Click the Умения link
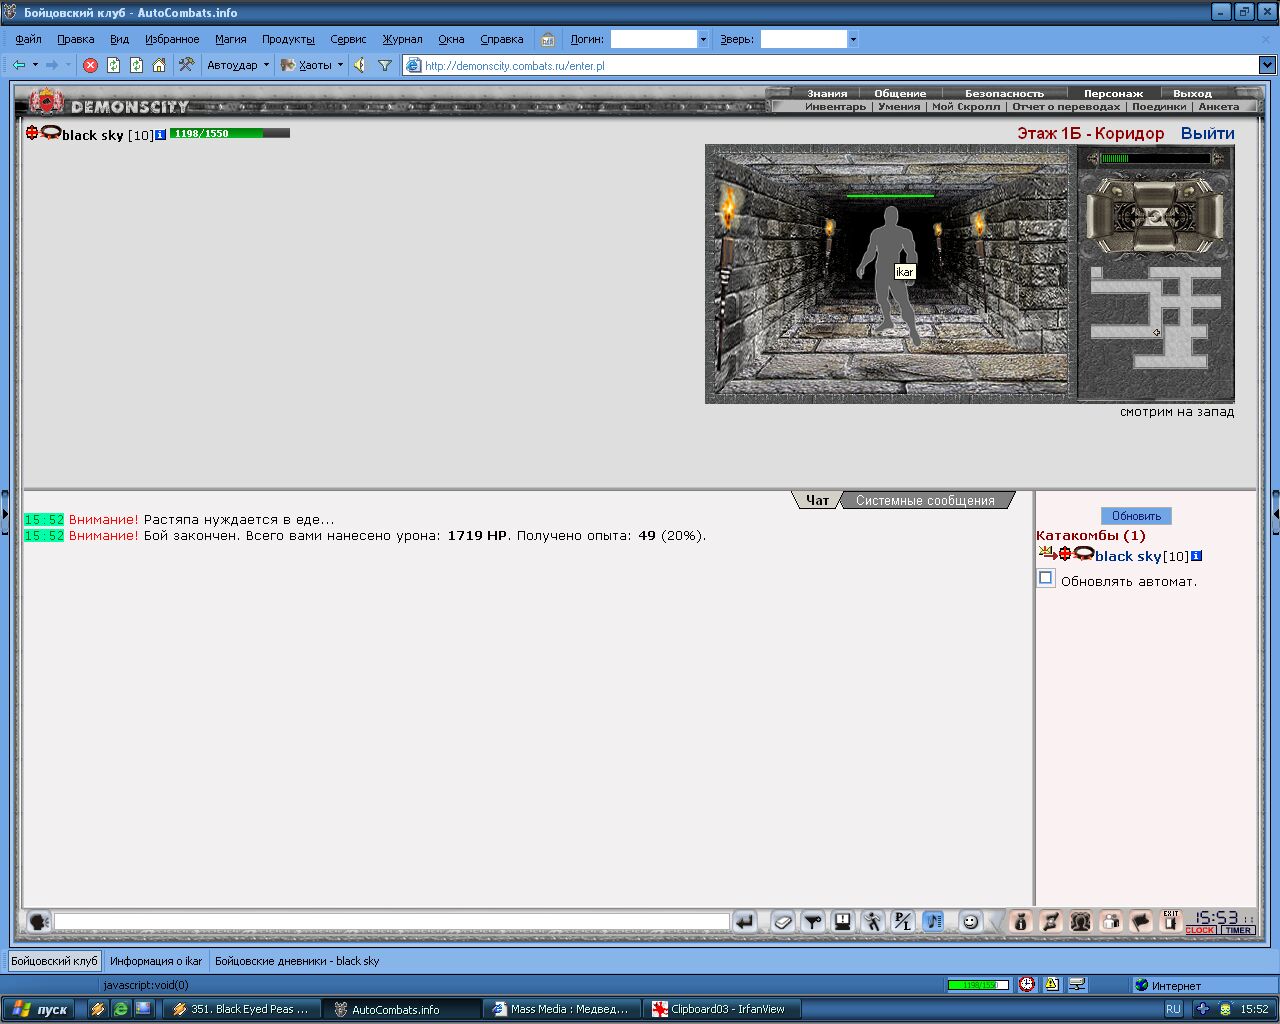1280x1024 pixels. (x=899, y=106)
